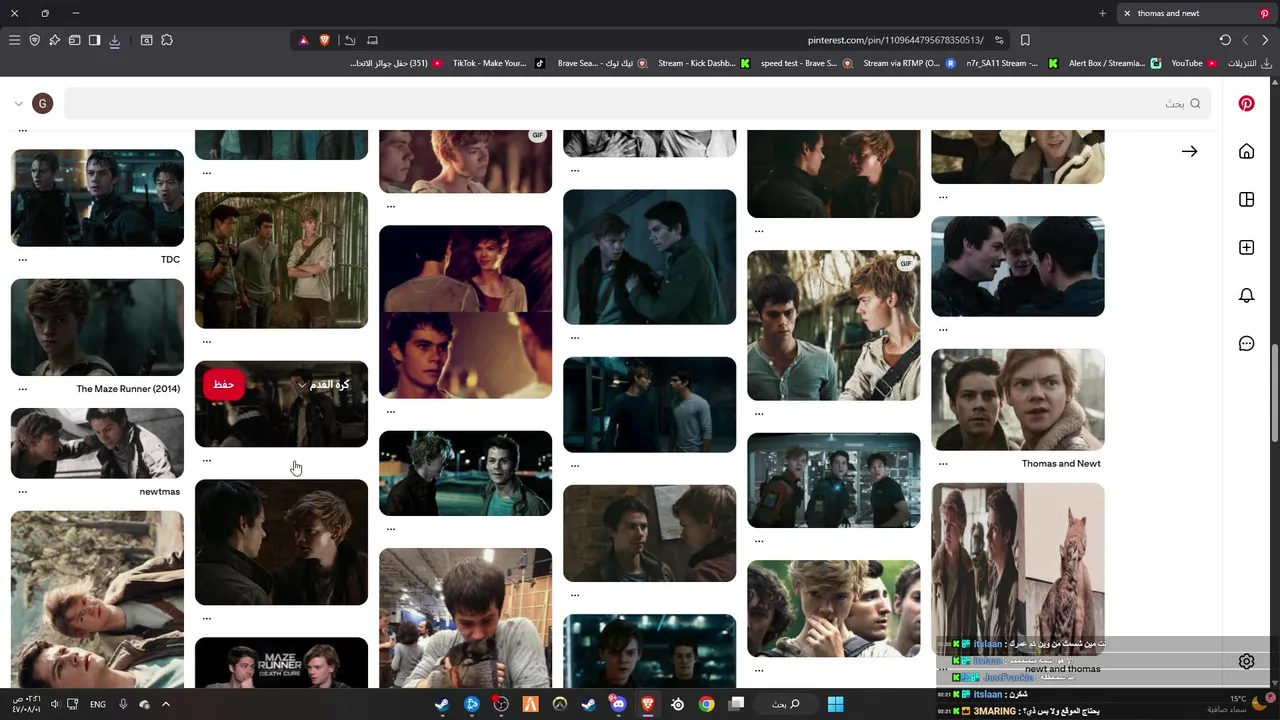Open Google Chrome from the taskbar
1280x720 pixels.
click(707, 704)
